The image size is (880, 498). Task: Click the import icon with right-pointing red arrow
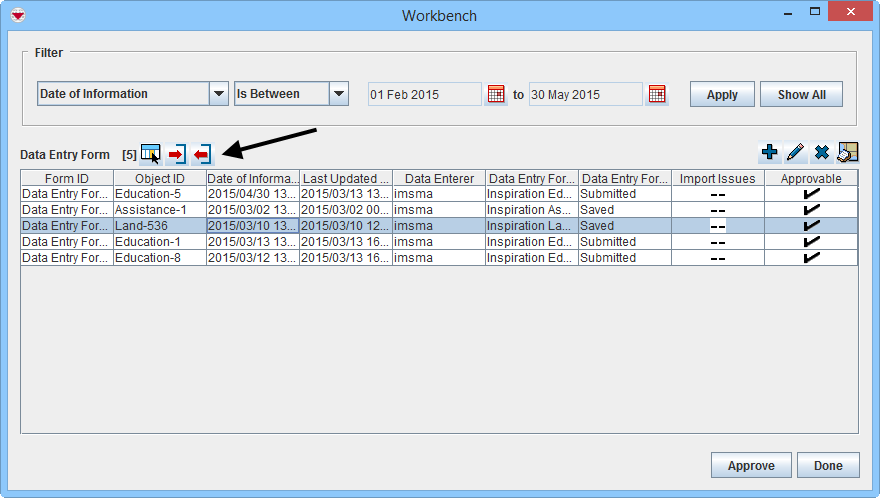[177, 154]
